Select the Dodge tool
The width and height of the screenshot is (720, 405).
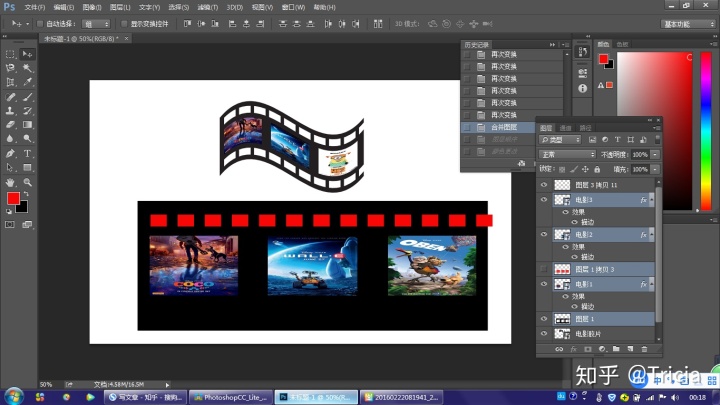pos(28,139)
